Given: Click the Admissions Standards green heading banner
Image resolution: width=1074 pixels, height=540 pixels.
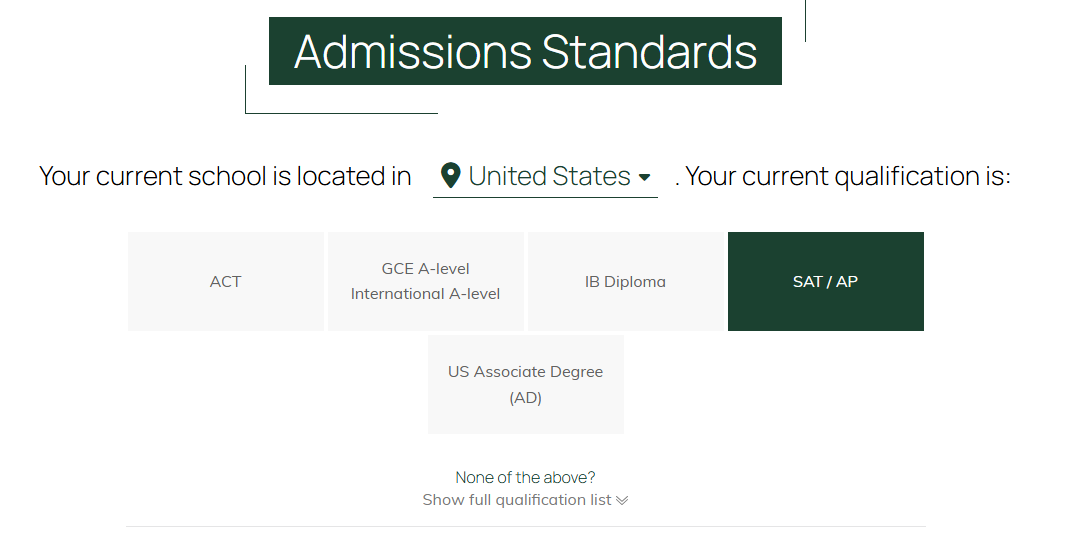Looking at the screenshot, I should [525, 51].
